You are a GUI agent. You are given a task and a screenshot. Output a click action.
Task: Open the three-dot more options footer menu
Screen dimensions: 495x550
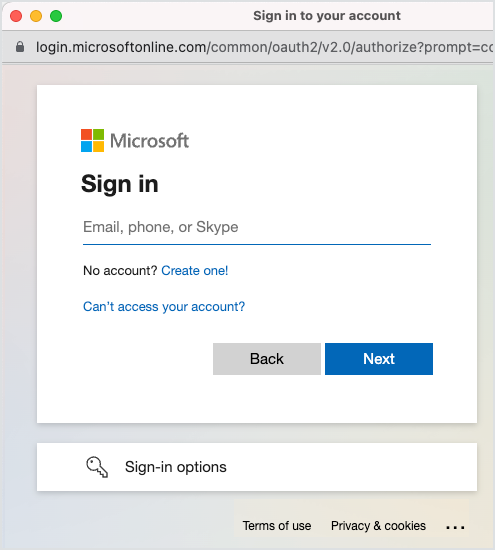tap(455, 526)
